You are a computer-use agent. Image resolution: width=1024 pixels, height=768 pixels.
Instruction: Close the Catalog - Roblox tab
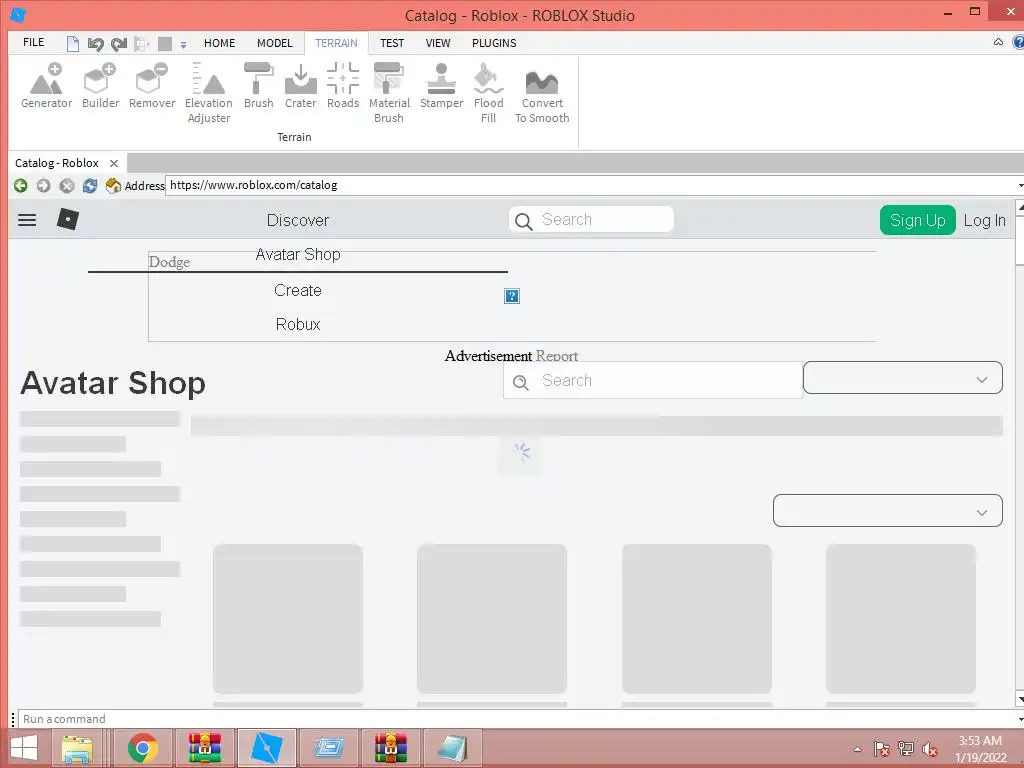tap(114, 163)
